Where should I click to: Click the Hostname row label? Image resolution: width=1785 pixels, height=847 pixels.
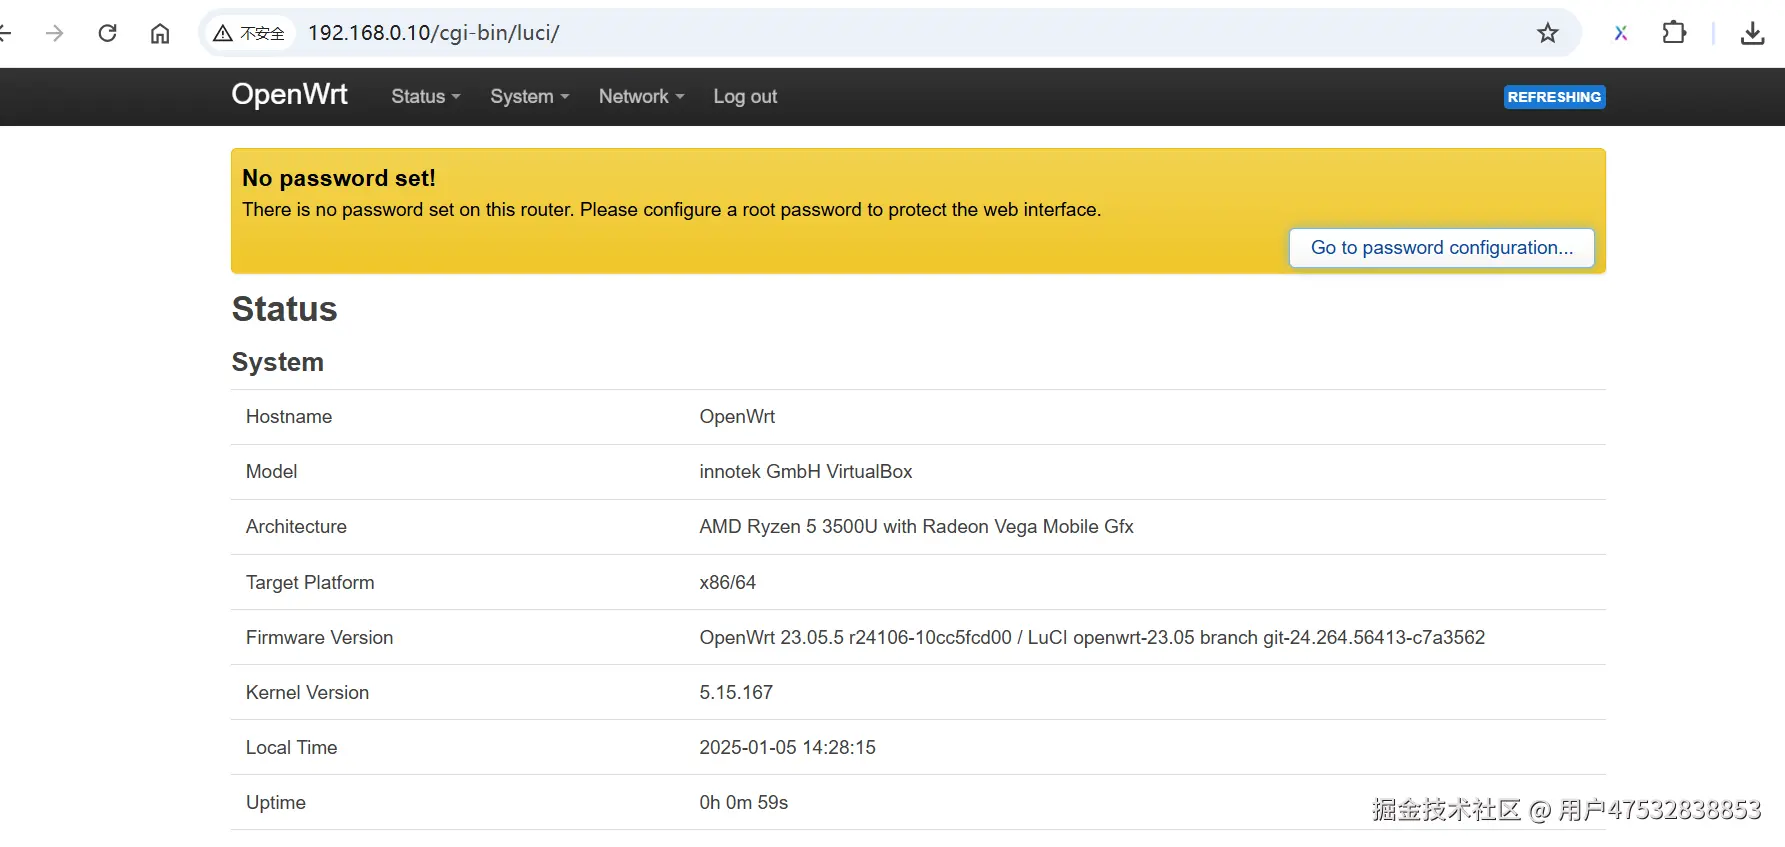(289, 417)
